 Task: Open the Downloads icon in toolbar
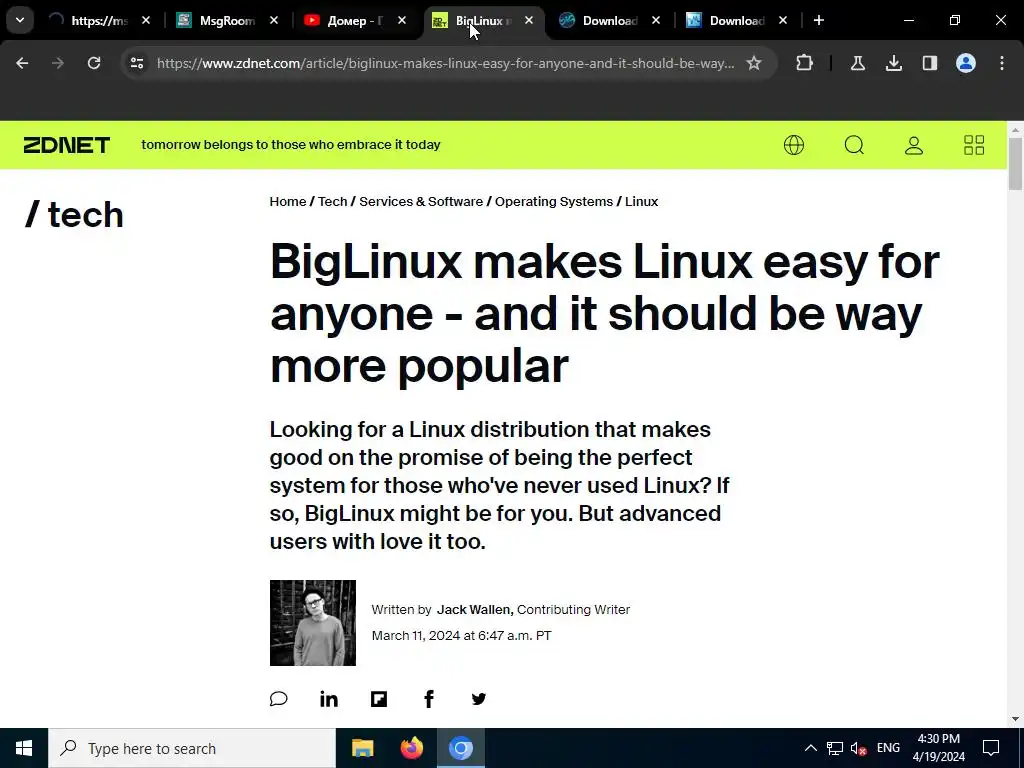[x=893, y=63]
